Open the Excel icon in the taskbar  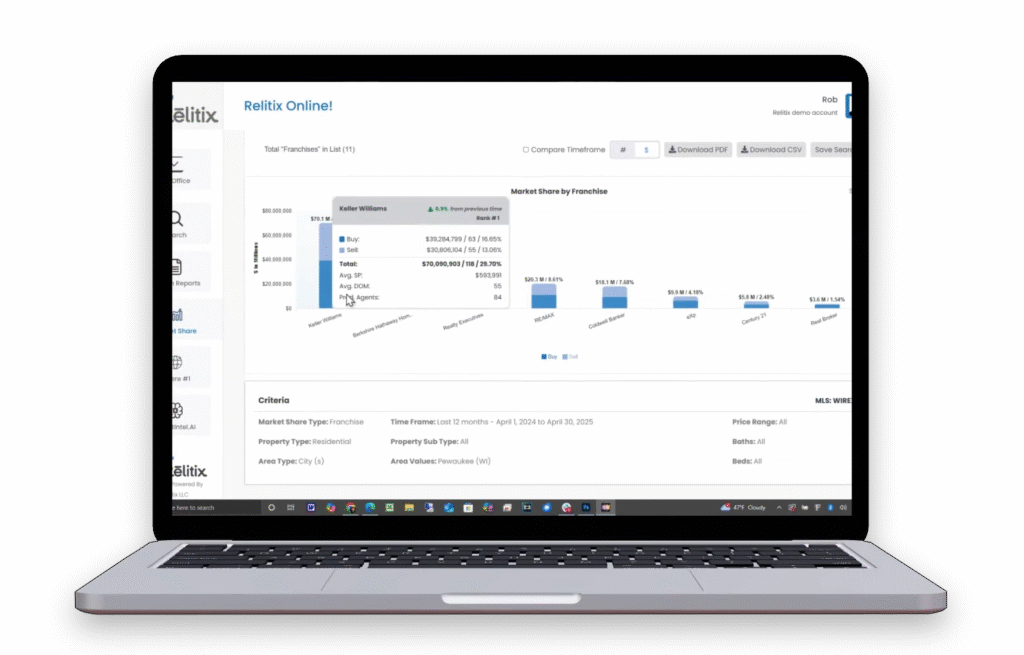point(389,507)
